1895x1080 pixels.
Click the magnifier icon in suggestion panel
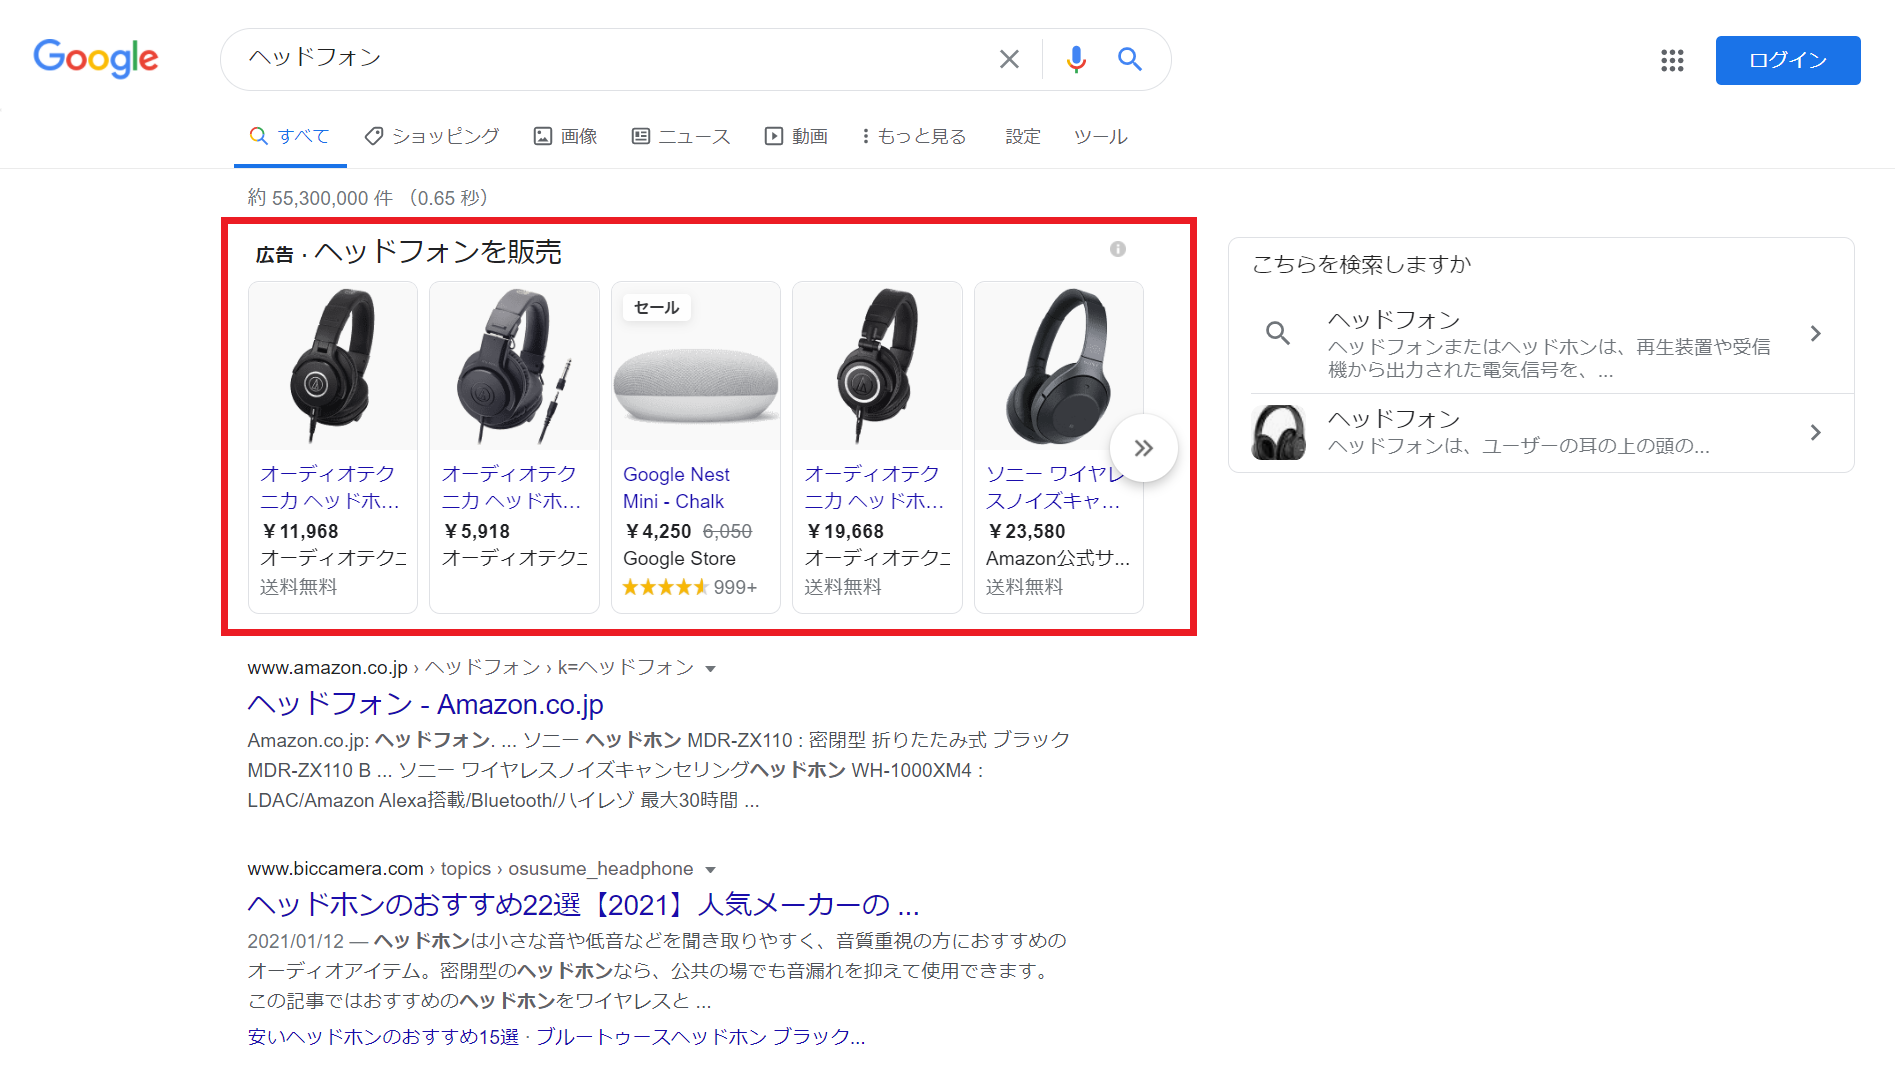(1278, 333)
